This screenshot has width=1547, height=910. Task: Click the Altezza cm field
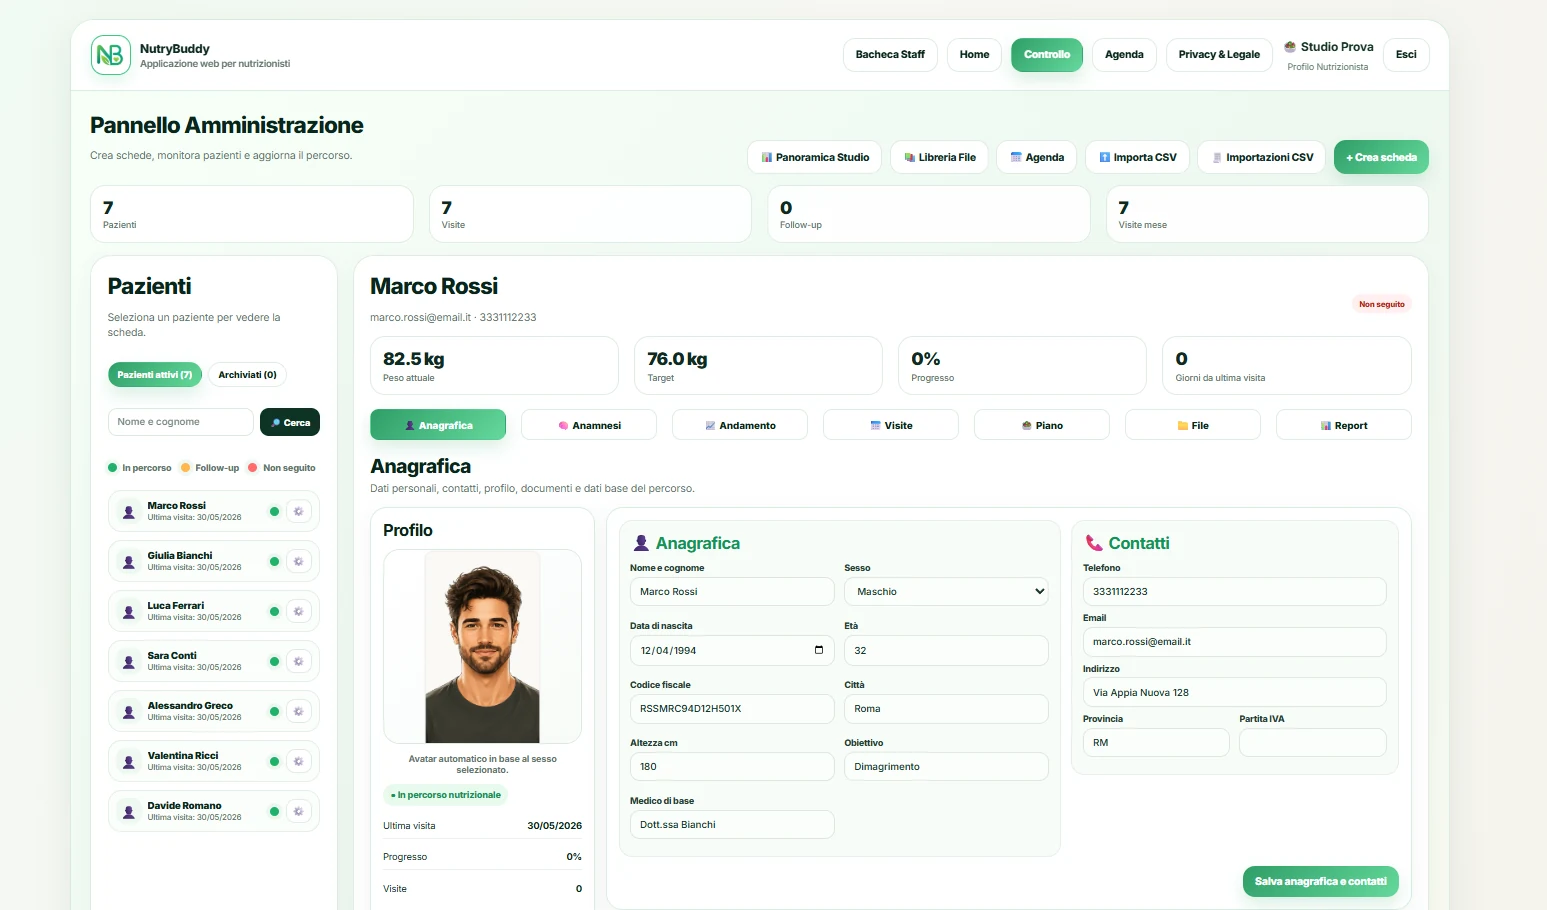coord(732,767)
